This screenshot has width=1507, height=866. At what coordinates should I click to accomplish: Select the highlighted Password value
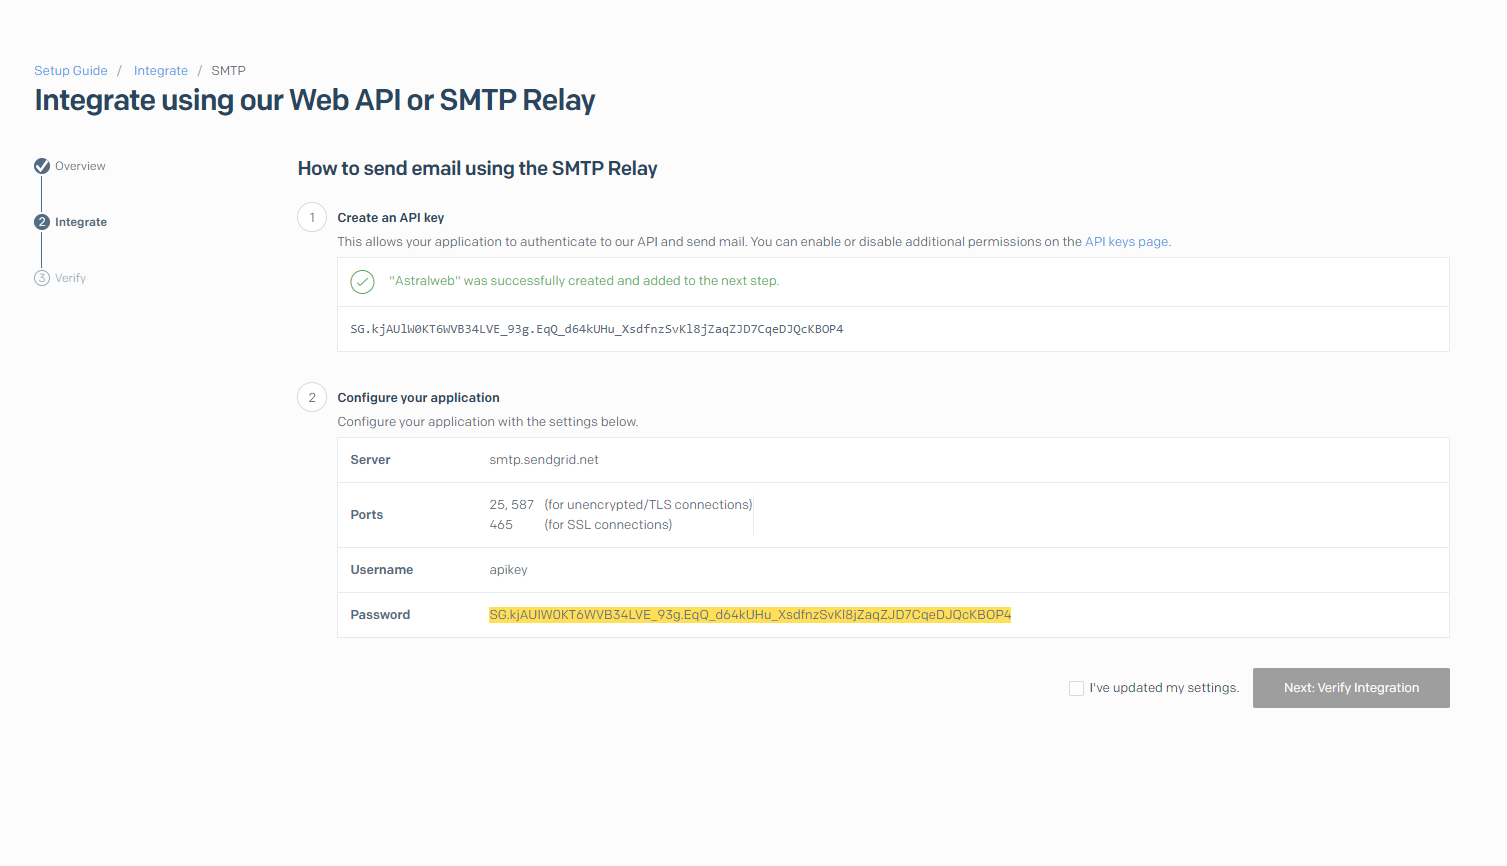coord(749,615)
